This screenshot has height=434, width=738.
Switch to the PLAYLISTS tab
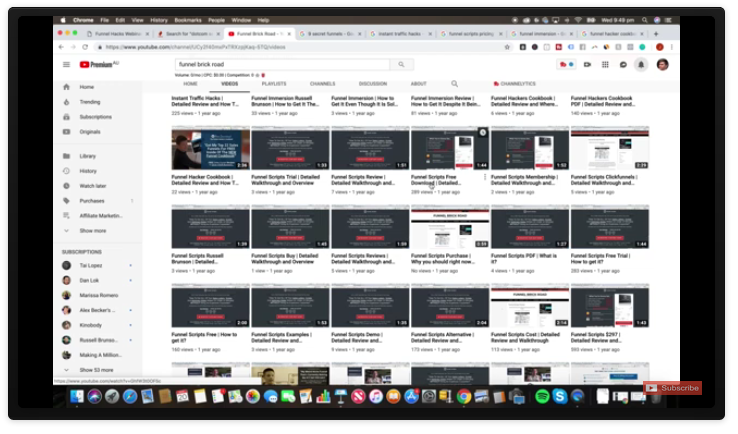click(274, 84)
